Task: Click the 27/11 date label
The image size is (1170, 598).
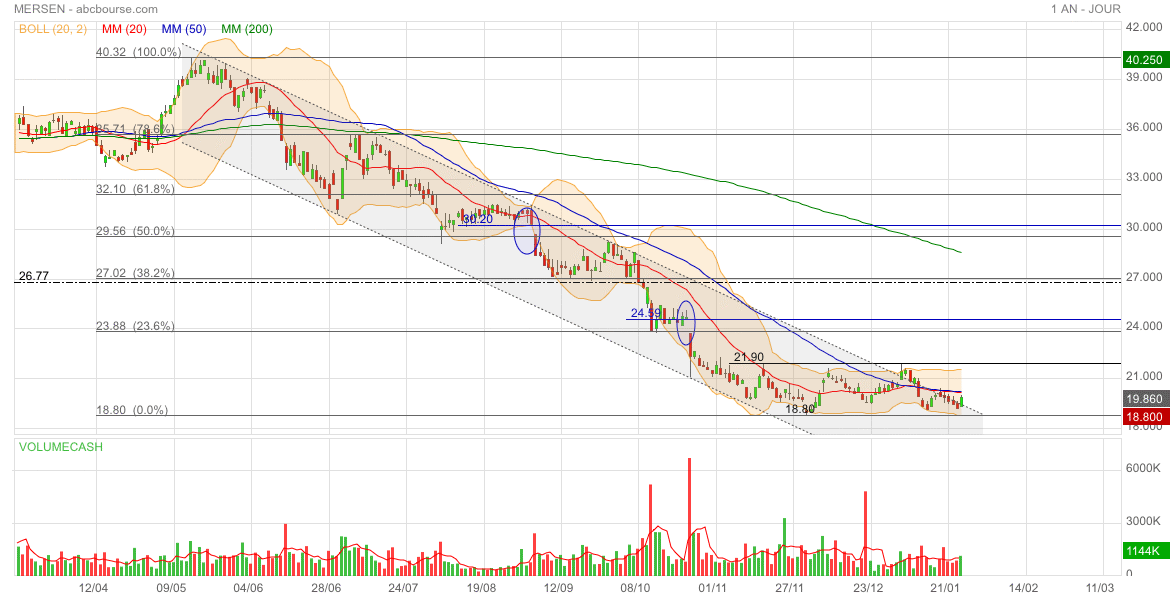Action: pyautogui.click(x=790, y=588)
